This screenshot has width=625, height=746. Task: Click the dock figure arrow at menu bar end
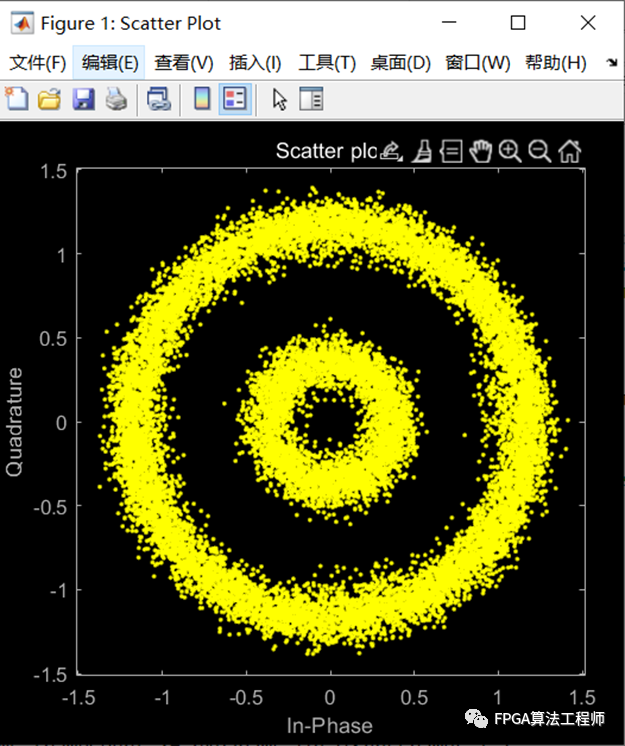(x=612, y=62)
